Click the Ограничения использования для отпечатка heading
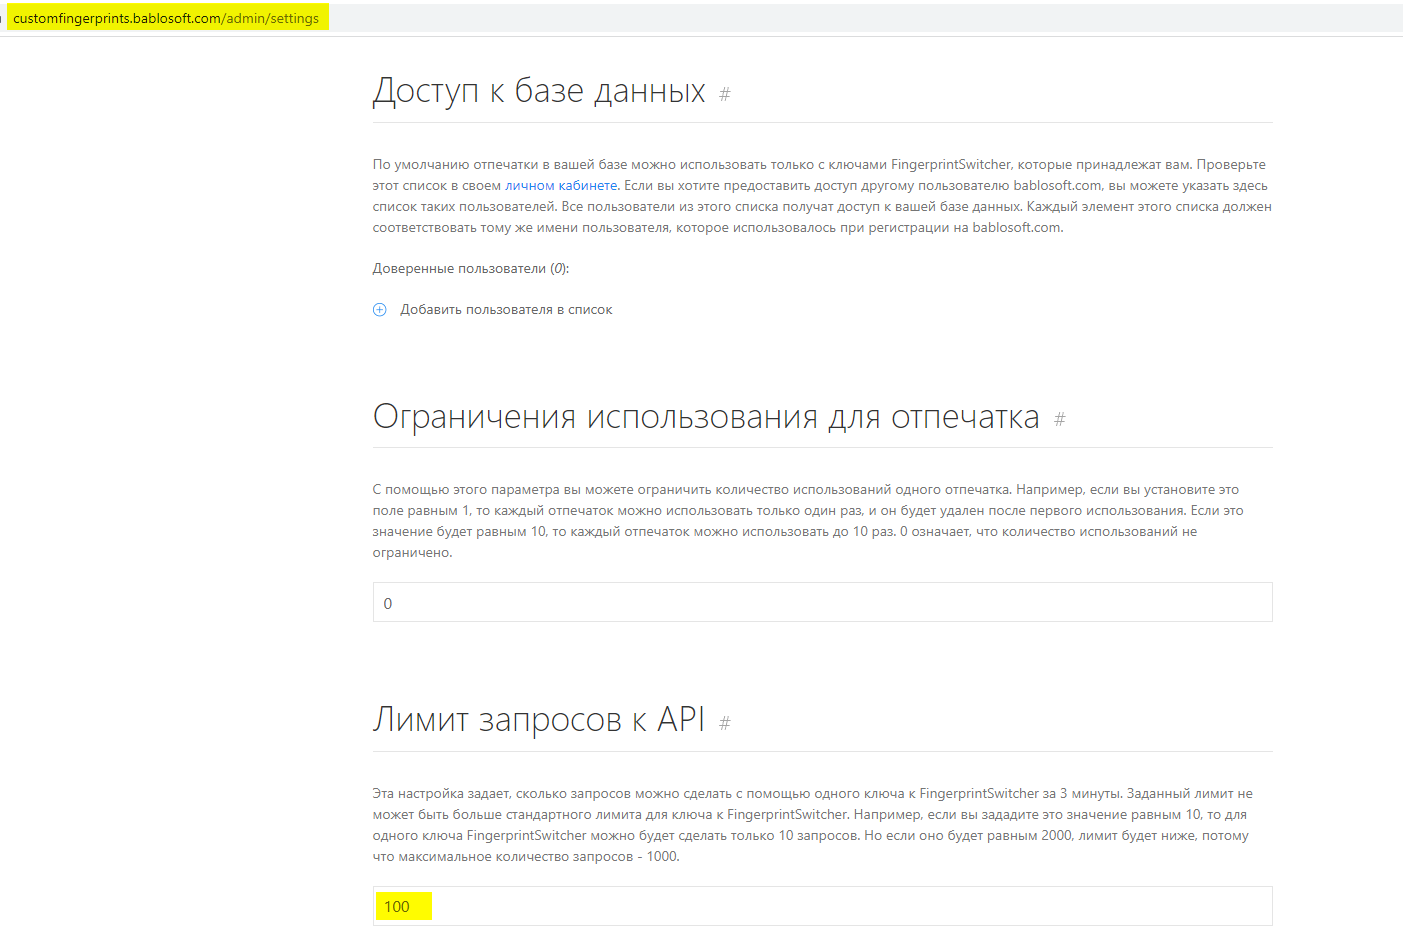Viewport: 1403px width, 947px height. point(706,417)
